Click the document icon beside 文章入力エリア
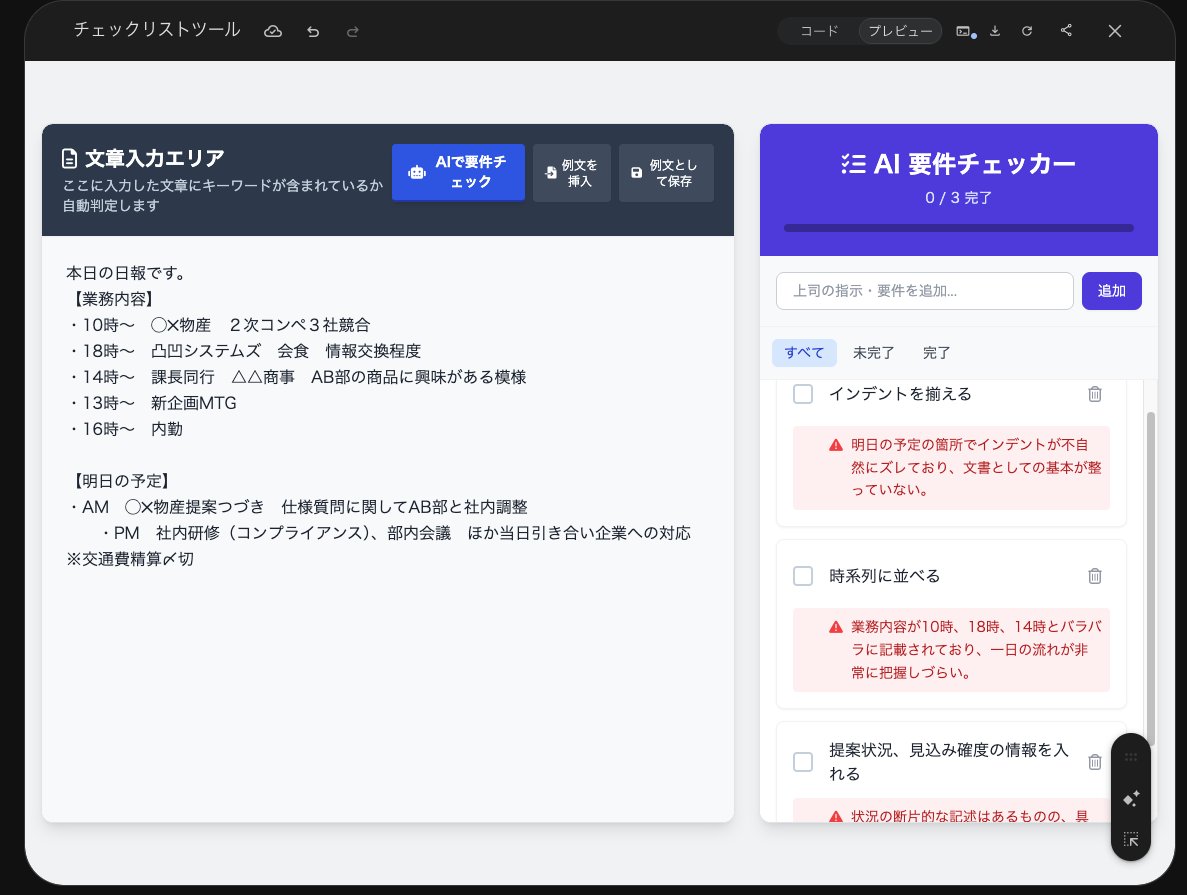This screenshot has width=1187, height=895. coord(70,158)
